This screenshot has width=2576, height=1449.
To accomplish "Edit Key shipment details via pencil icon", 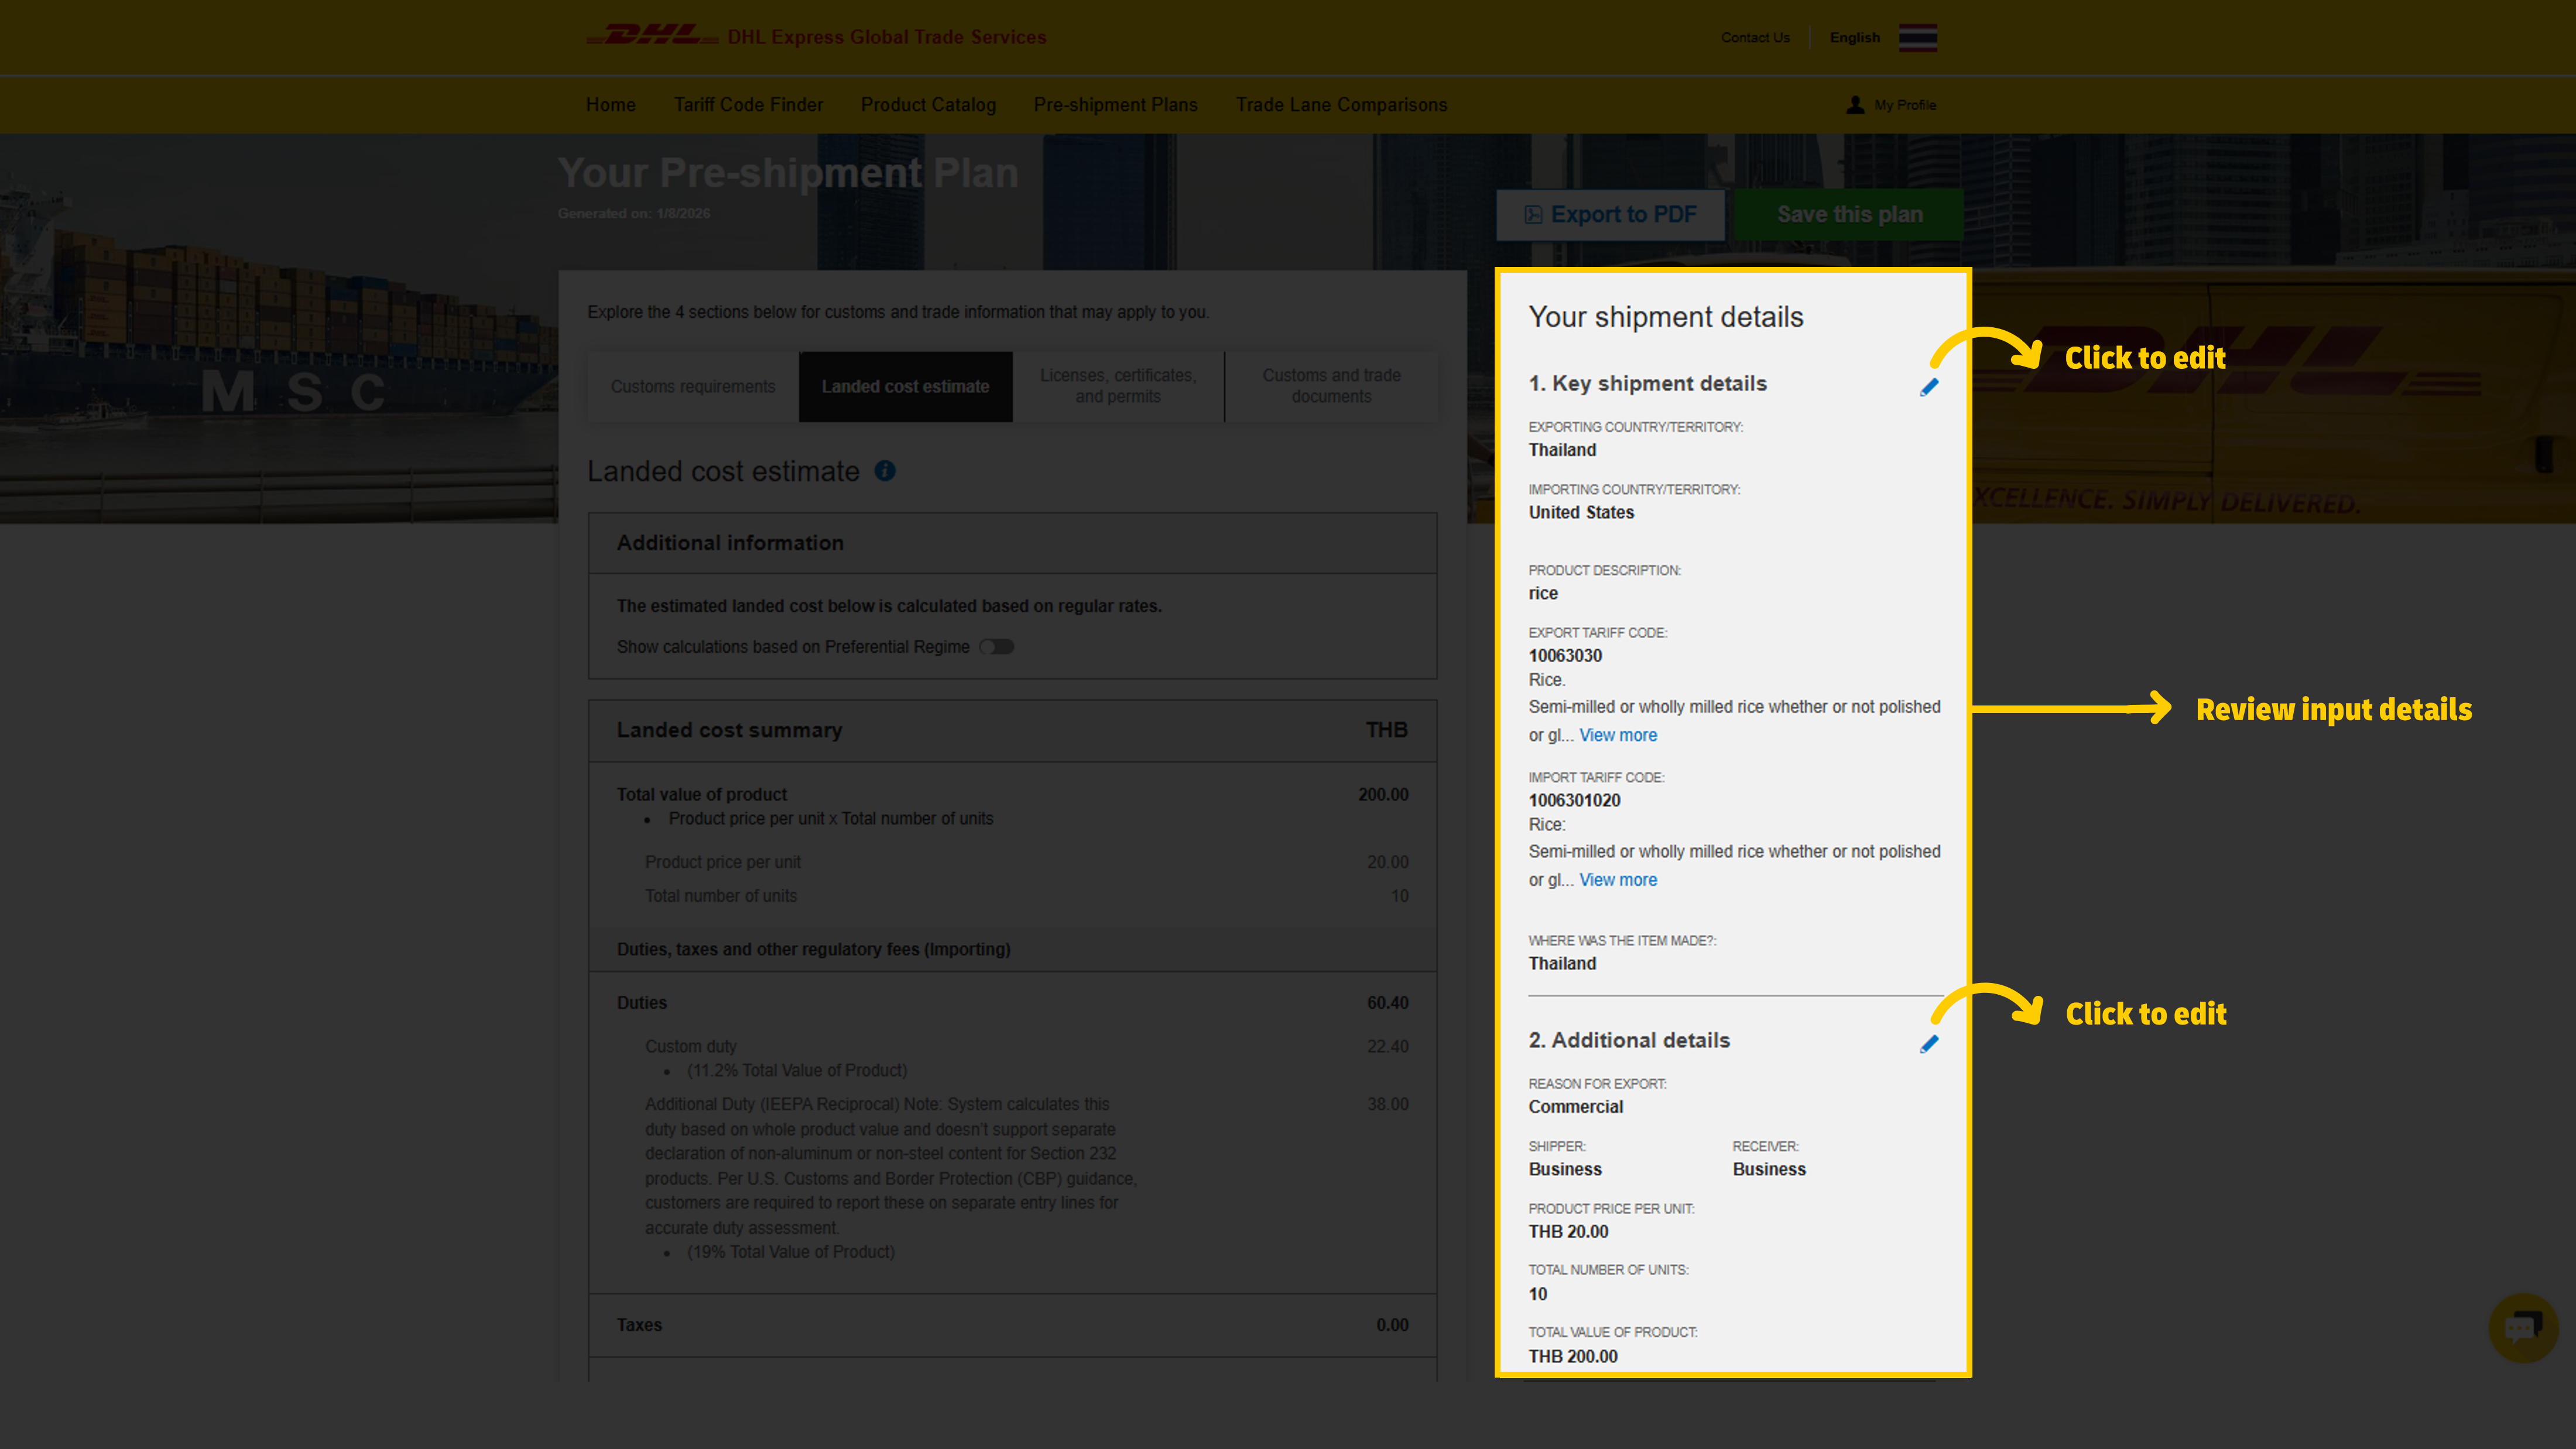I will [1929, 387].
